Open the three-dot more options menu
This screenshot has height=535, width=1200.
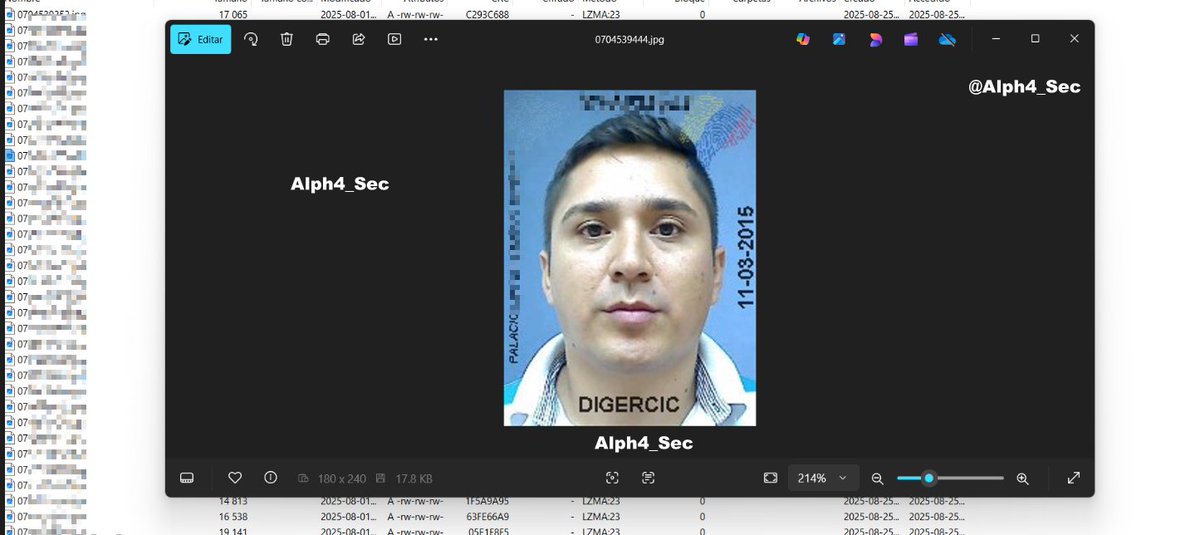[x=431, y=39]
